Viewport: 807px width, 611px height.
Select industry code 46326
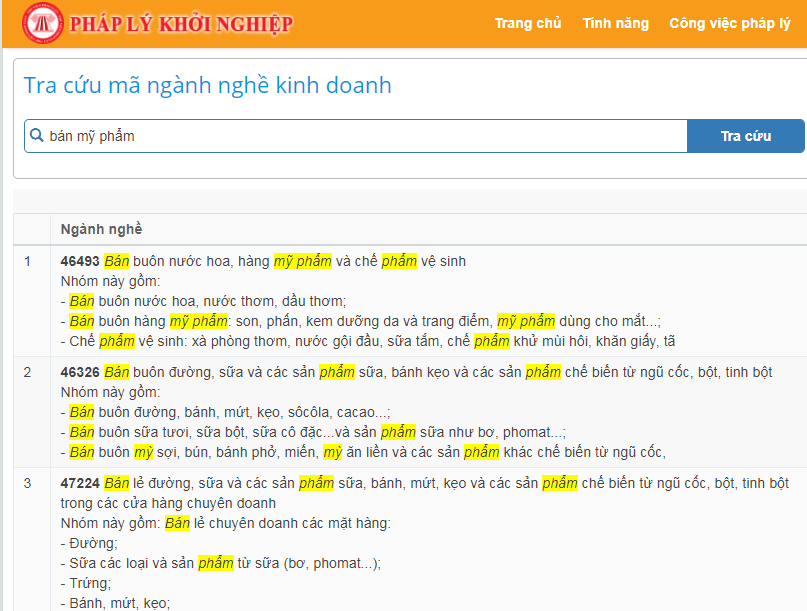pyautogui.click(x=80, y=372)
